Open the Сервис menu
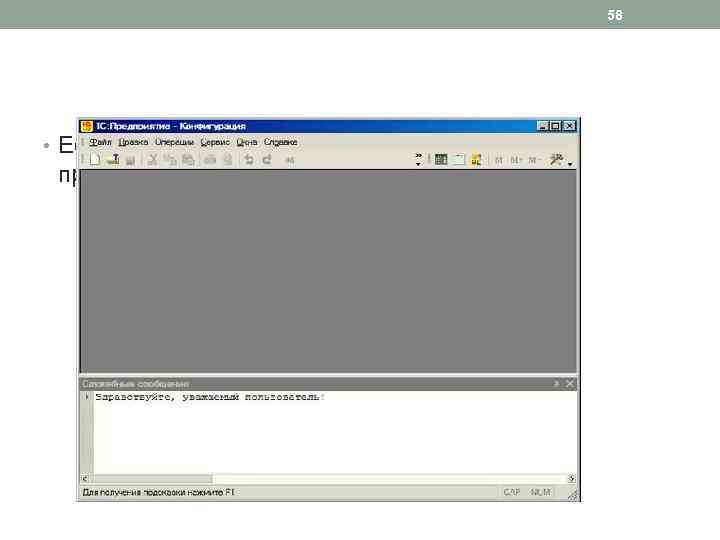This screenshot has width=720, height=540. [x=215, y=142]
